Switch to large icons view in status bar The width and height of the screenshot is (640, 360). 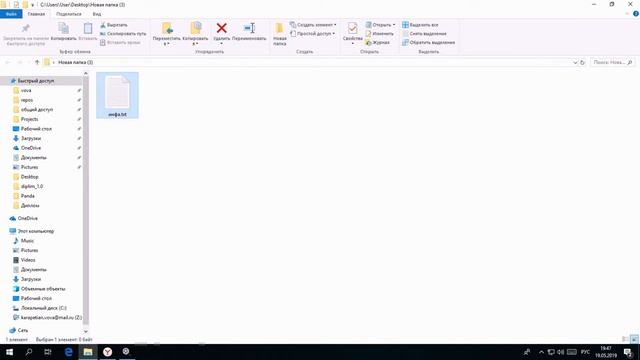634,339
